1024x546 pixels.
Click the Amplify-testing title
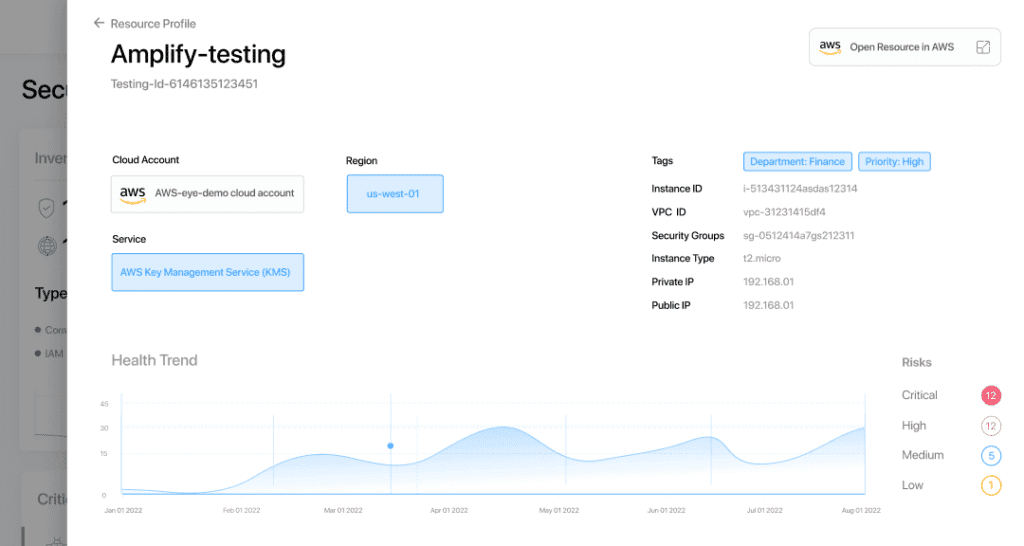coord(198,54)
